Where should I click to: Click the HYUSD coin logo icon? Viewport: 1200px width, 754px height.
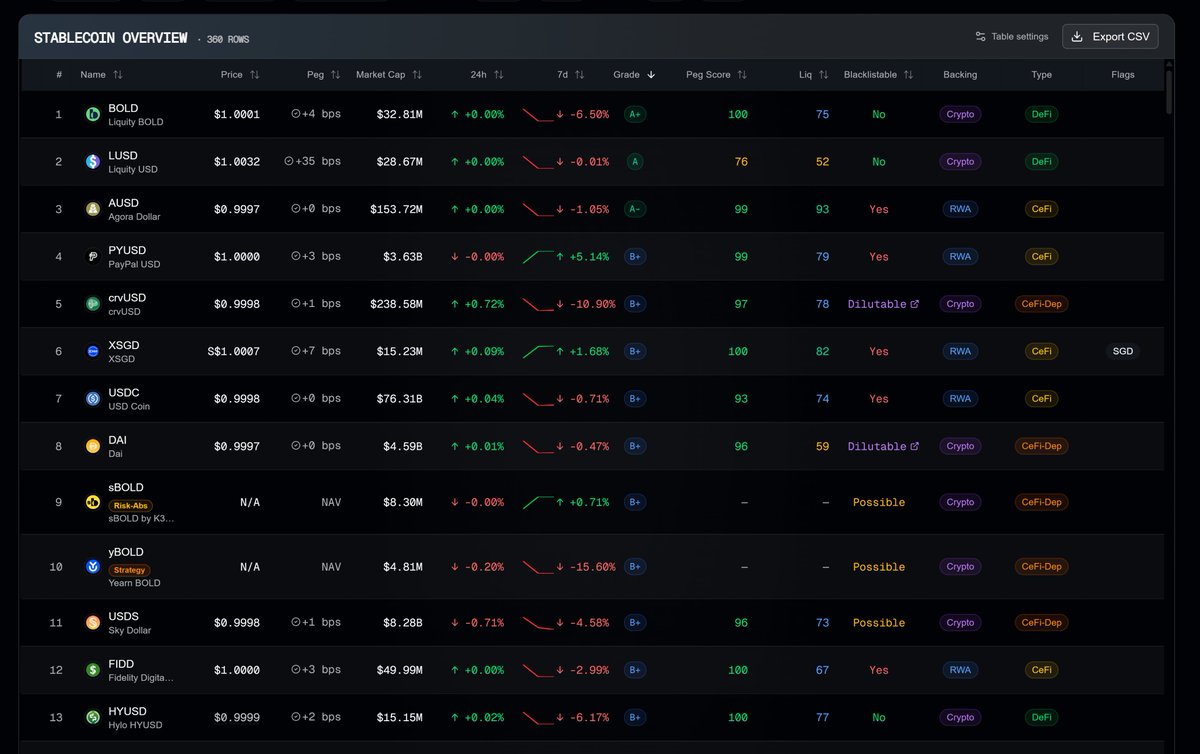pyautogui.click(x=92, y=717)
